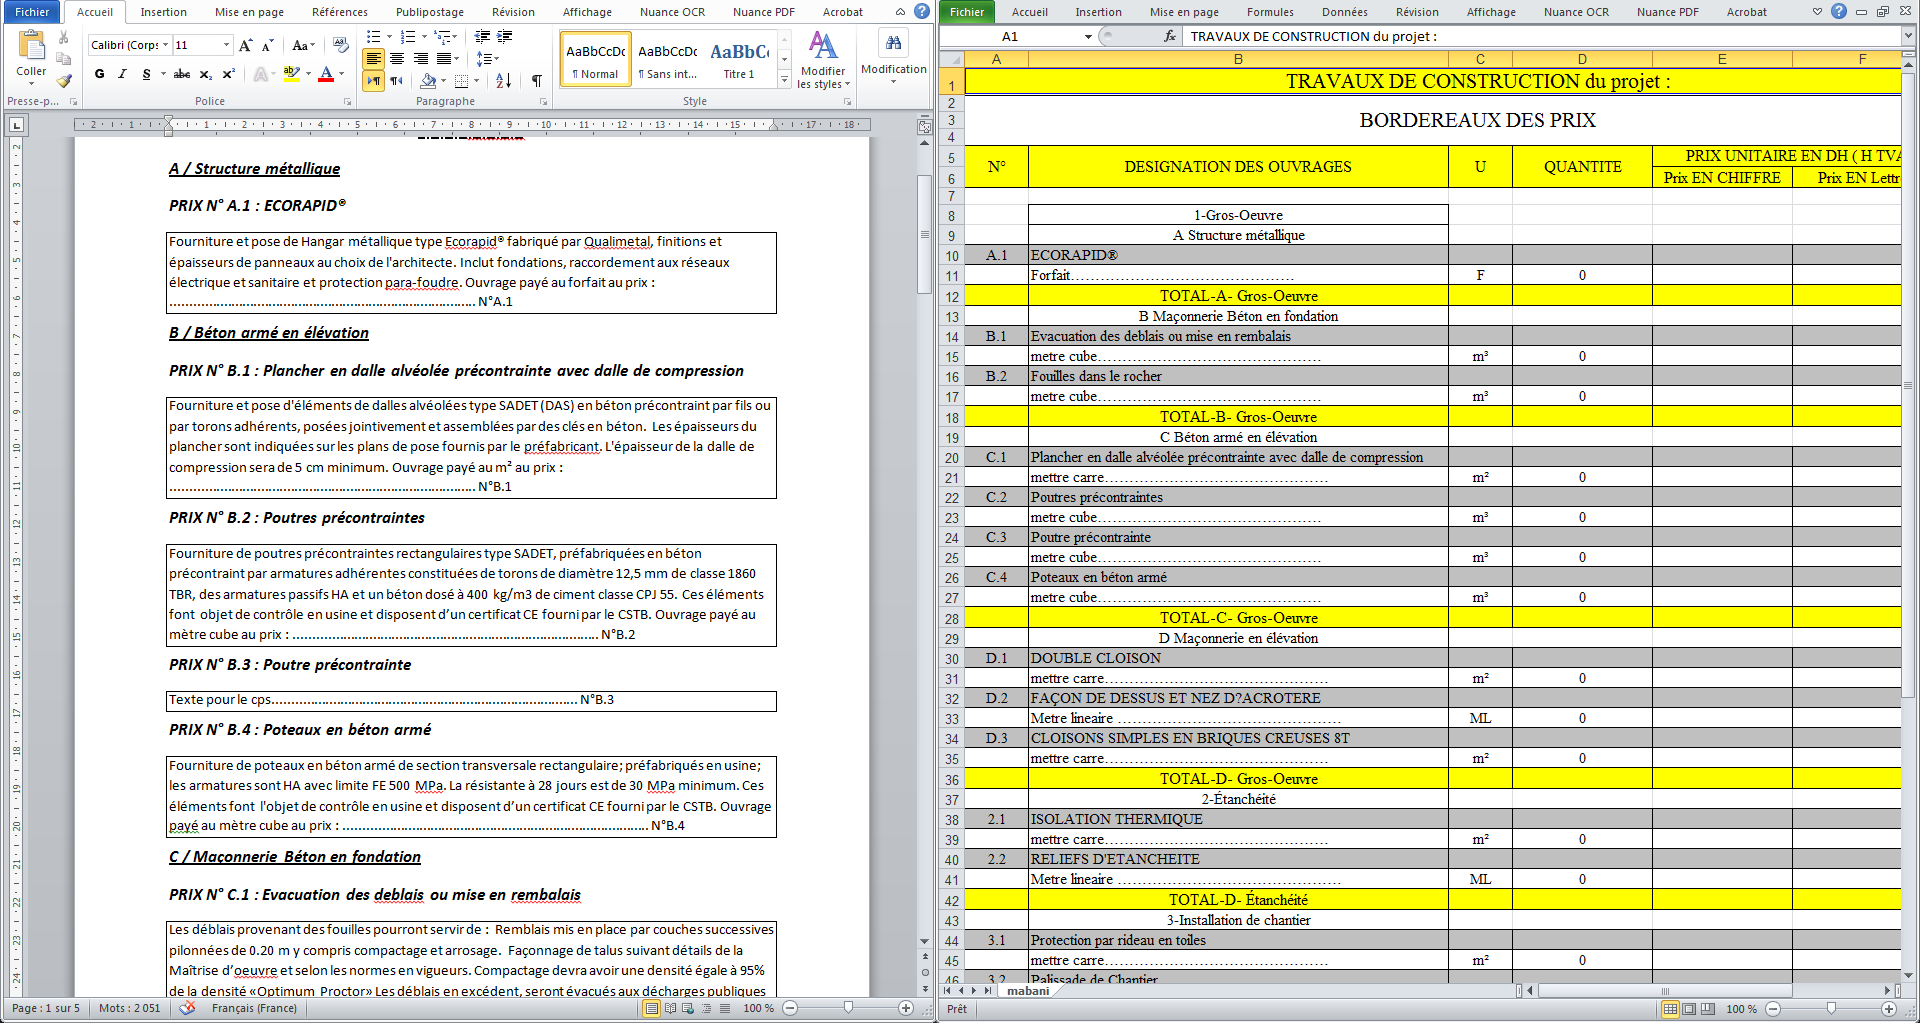Select the Format Painter brush icon

pyautogui.click(x=64, y=81)
